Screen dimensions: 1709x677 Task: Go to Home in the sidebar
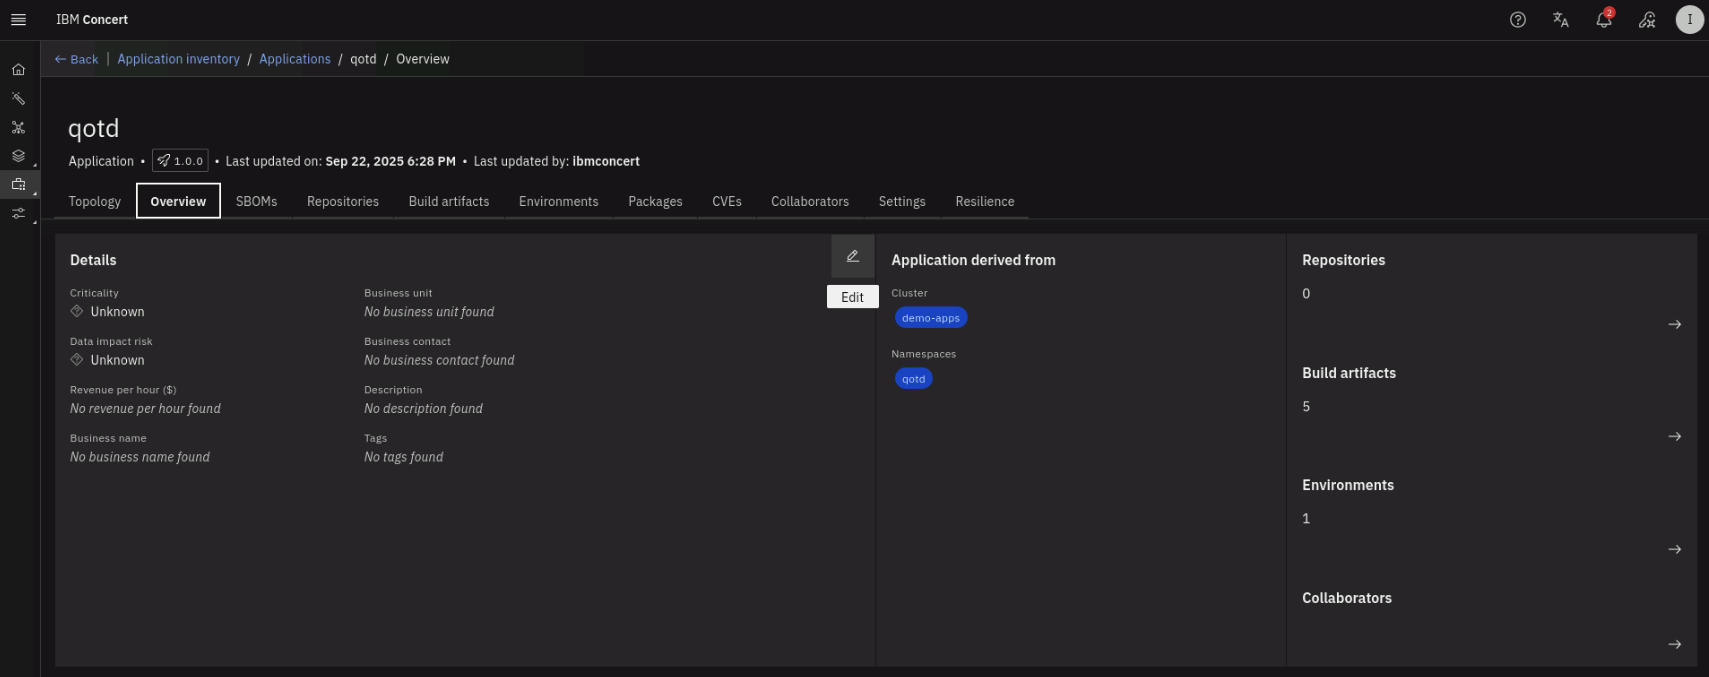point(18,70)
